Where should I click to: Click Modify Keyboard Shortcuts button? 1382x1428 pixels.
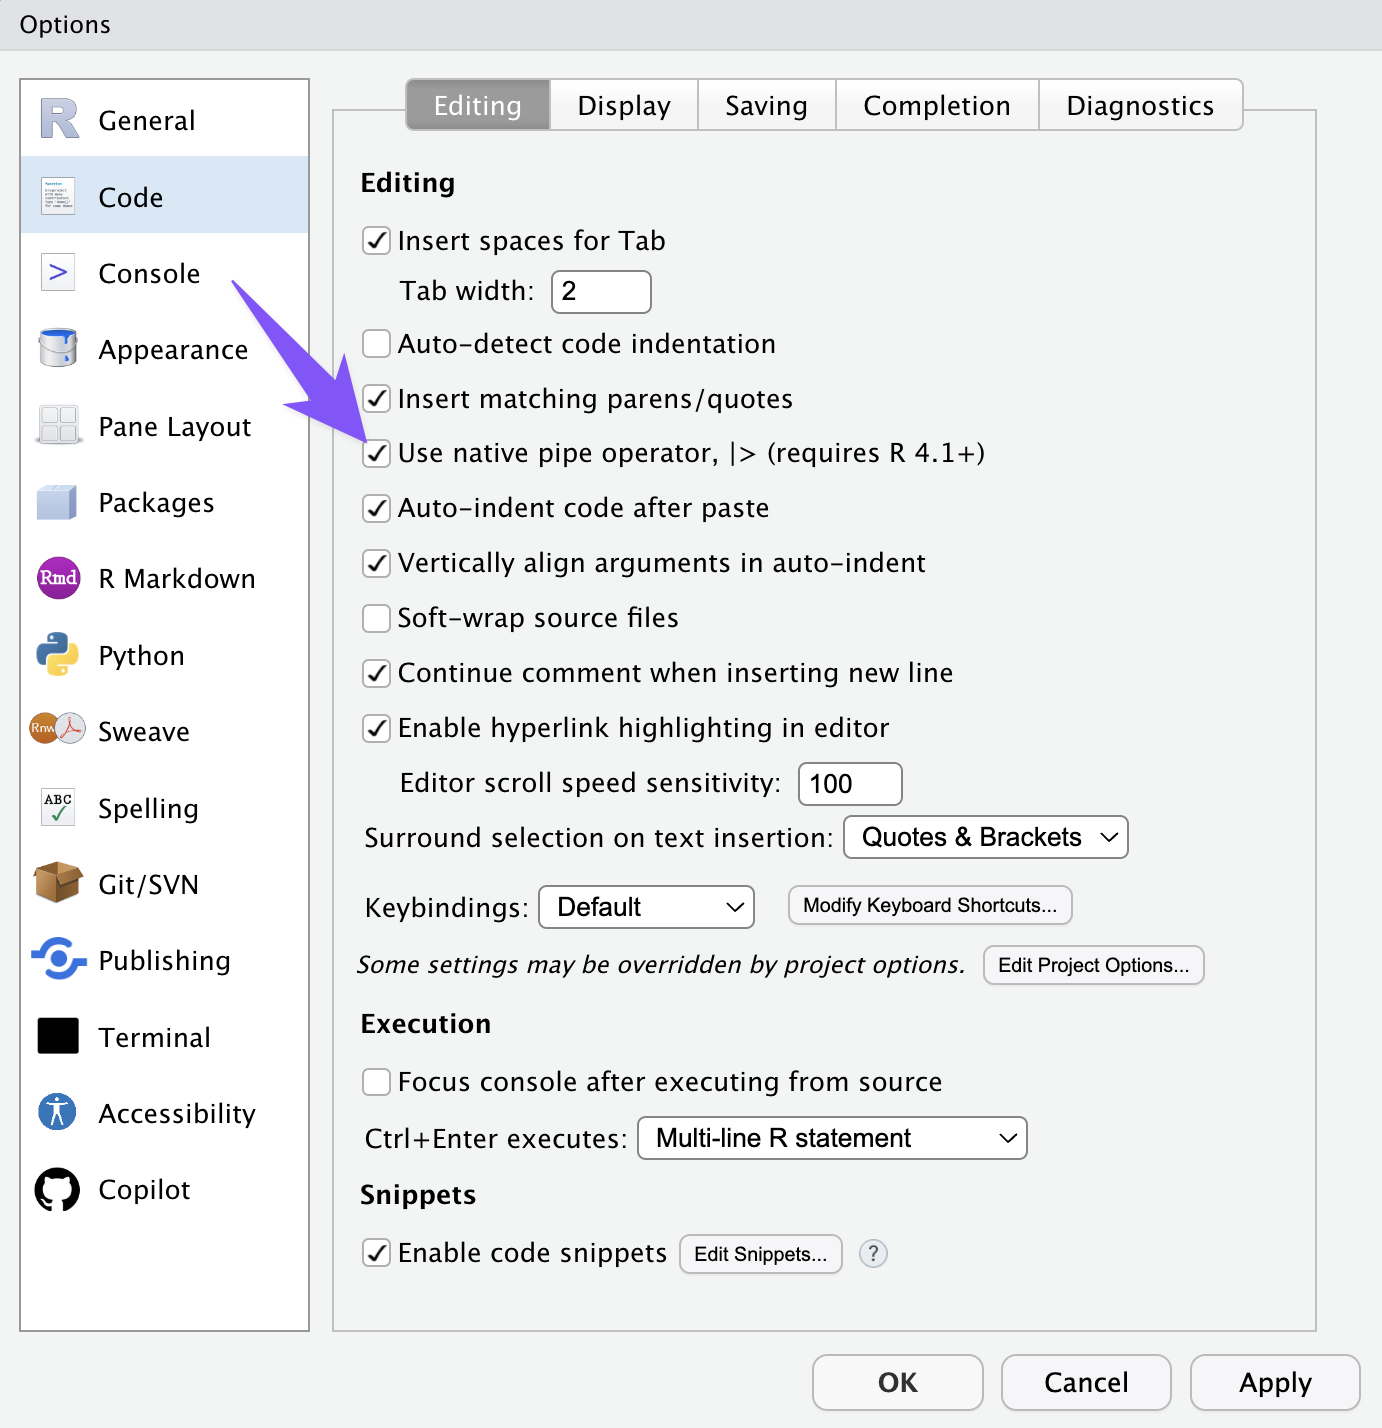(930, 906)
